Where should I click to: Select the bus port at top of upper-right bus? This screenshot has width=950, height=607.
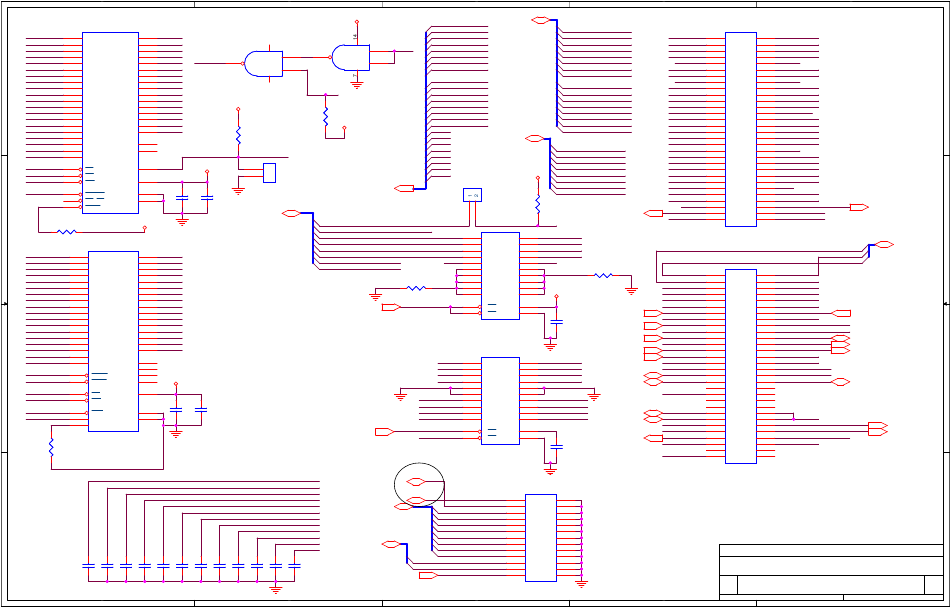pyautogui.click(x=540, y=21)
